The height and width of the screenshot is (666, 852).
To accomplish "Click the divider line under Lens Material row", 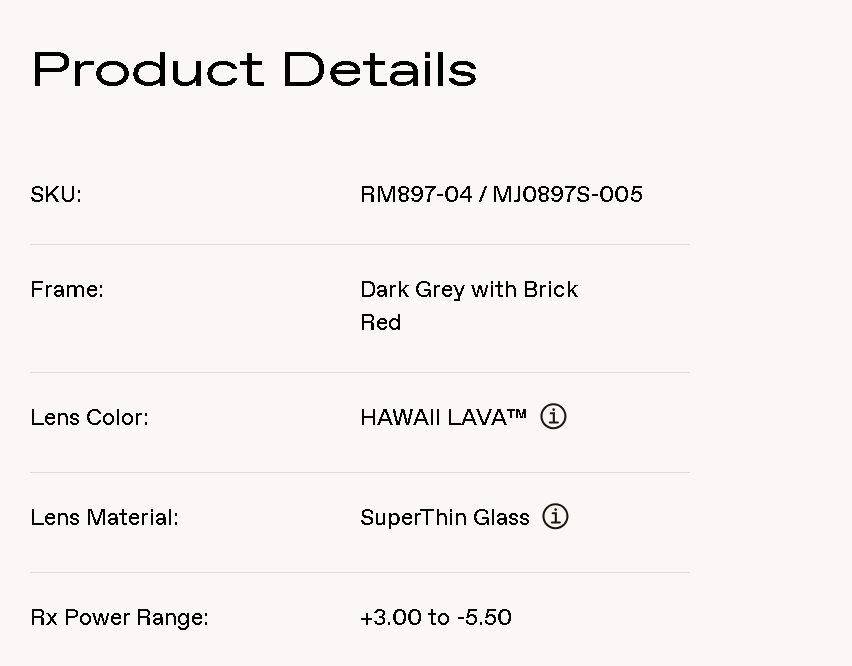I will coord(360,572).
